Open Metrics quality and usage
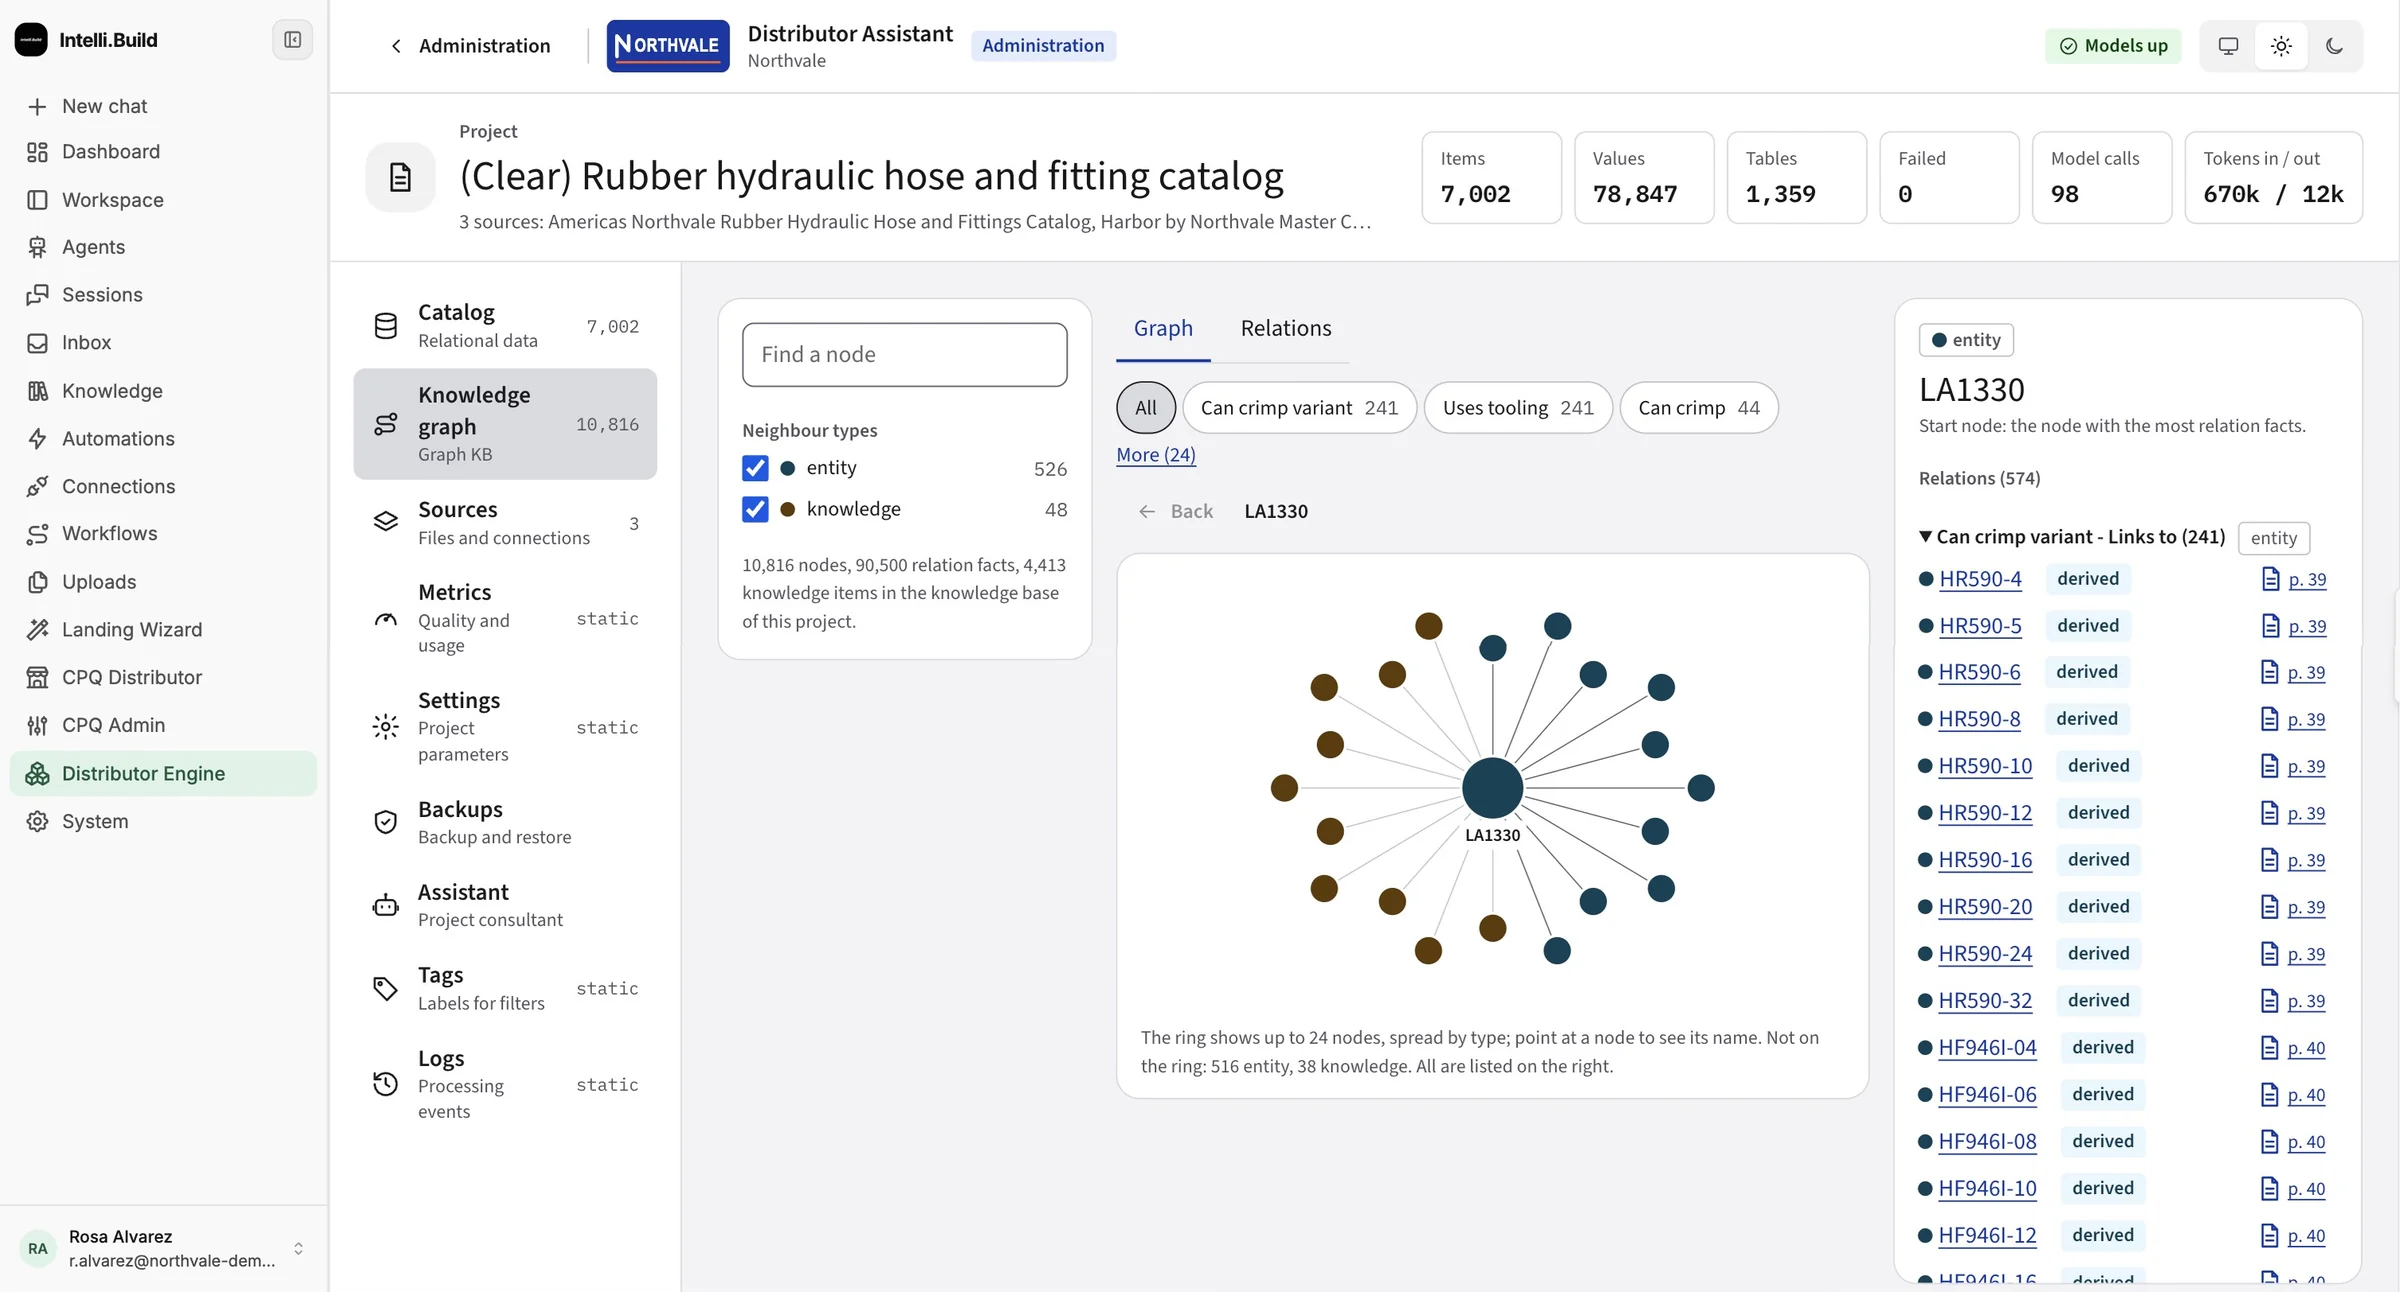Image resolution: width=2400 pixels, height=1292 pixels. [505, 618]
